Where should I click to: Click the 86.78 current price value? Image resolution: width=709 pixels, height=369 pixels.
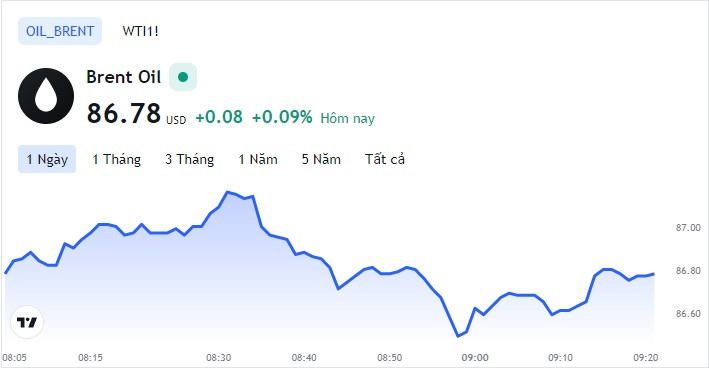[123, 113]
